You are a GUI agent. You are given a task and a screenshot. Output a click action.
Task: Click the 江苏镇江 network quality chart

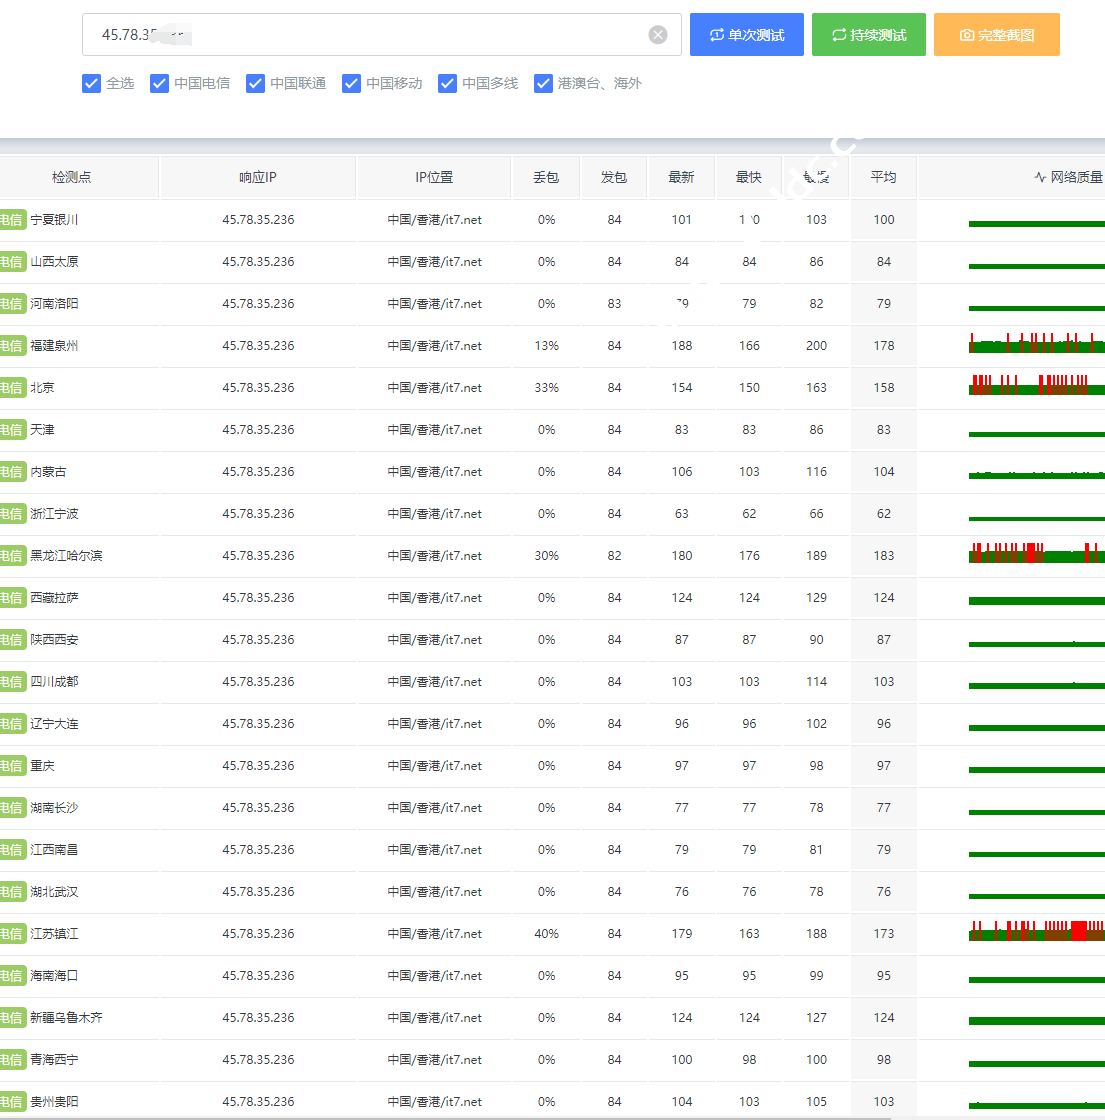[x=1036, y=932]
